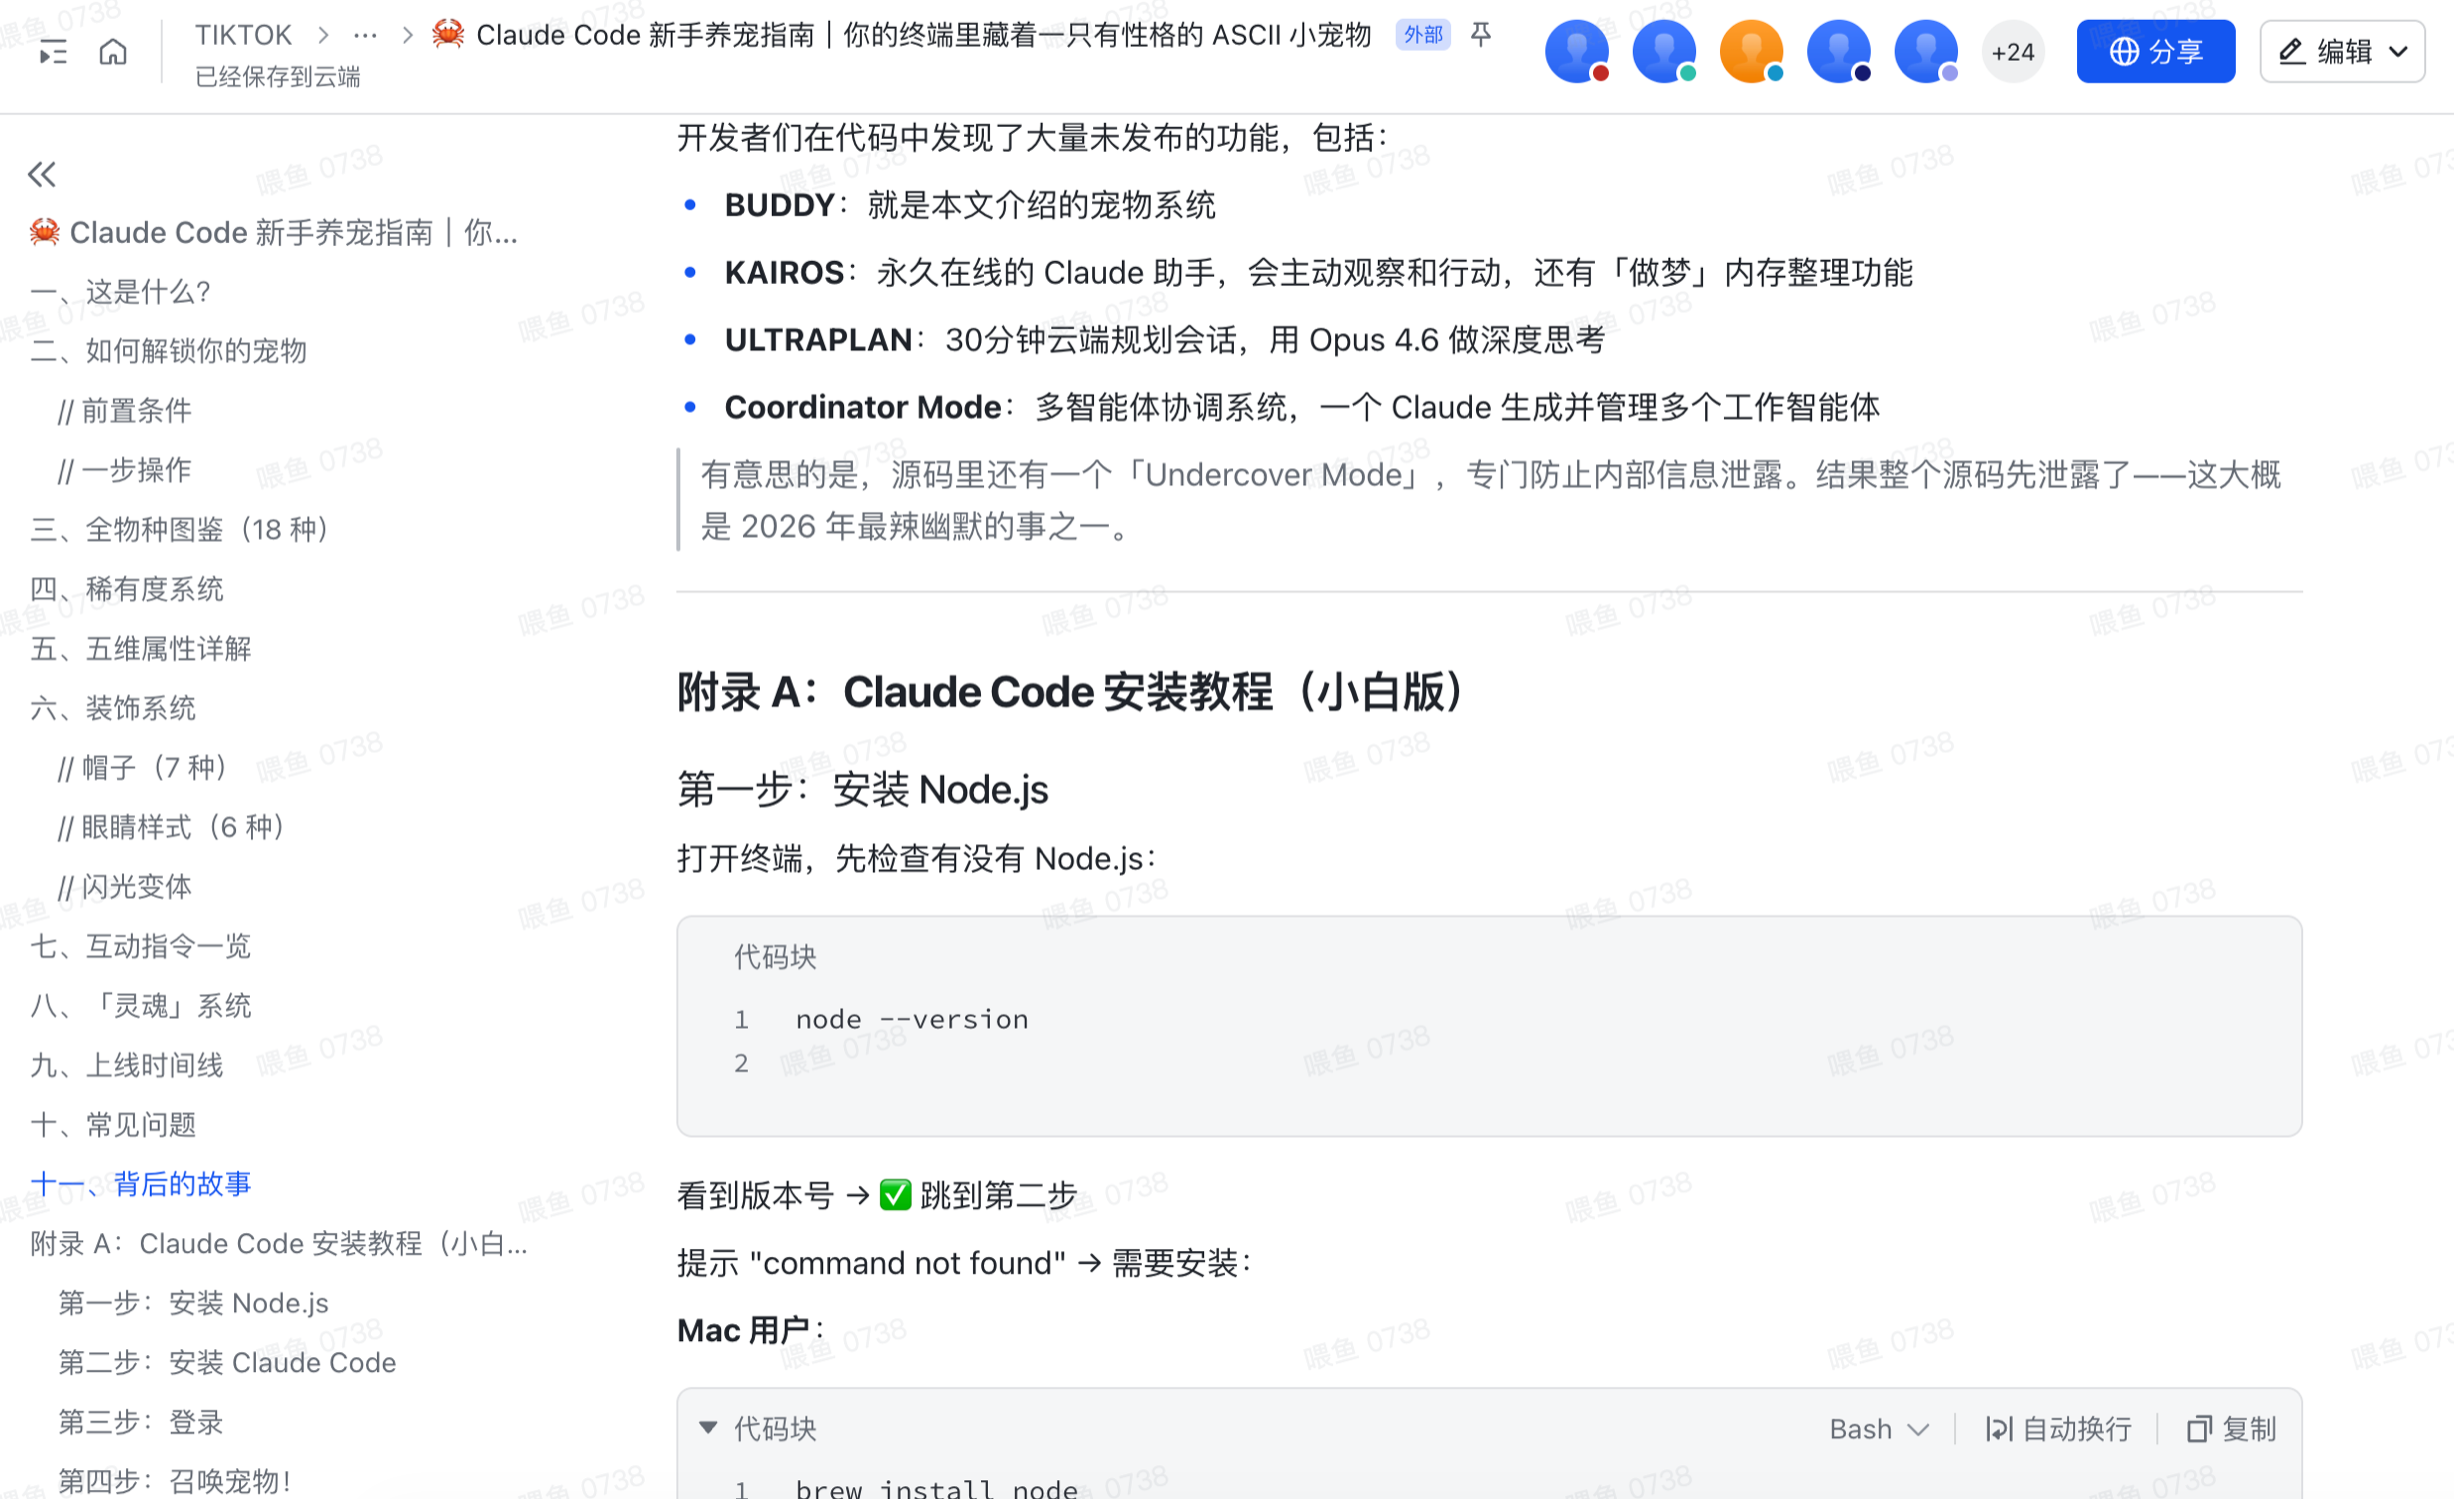The width and height of the screenshot is (2454, 1499).
Task: Collapse outline with double-chevron icon
Action: [x=42, y=175]
